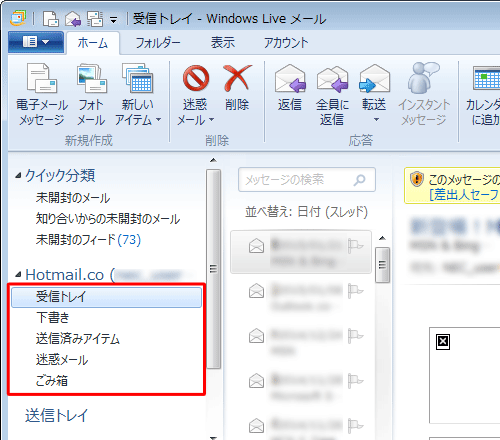The height and width of the screenshot is (440, 500).
Task: Open the 送信トレイ folder
Action: pos(56,415)
